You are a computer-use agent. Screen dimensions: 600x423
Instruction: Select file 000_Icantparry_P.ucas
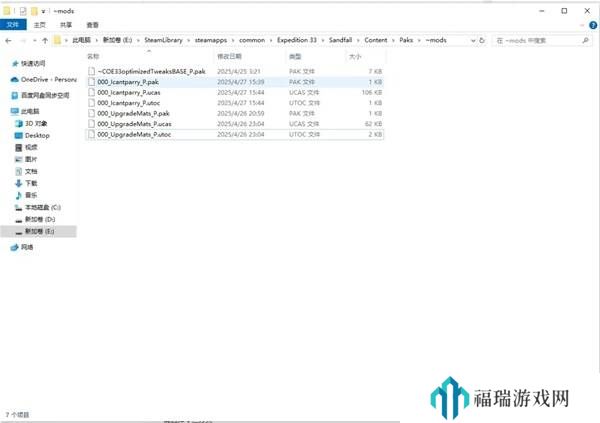coord(129,93)
